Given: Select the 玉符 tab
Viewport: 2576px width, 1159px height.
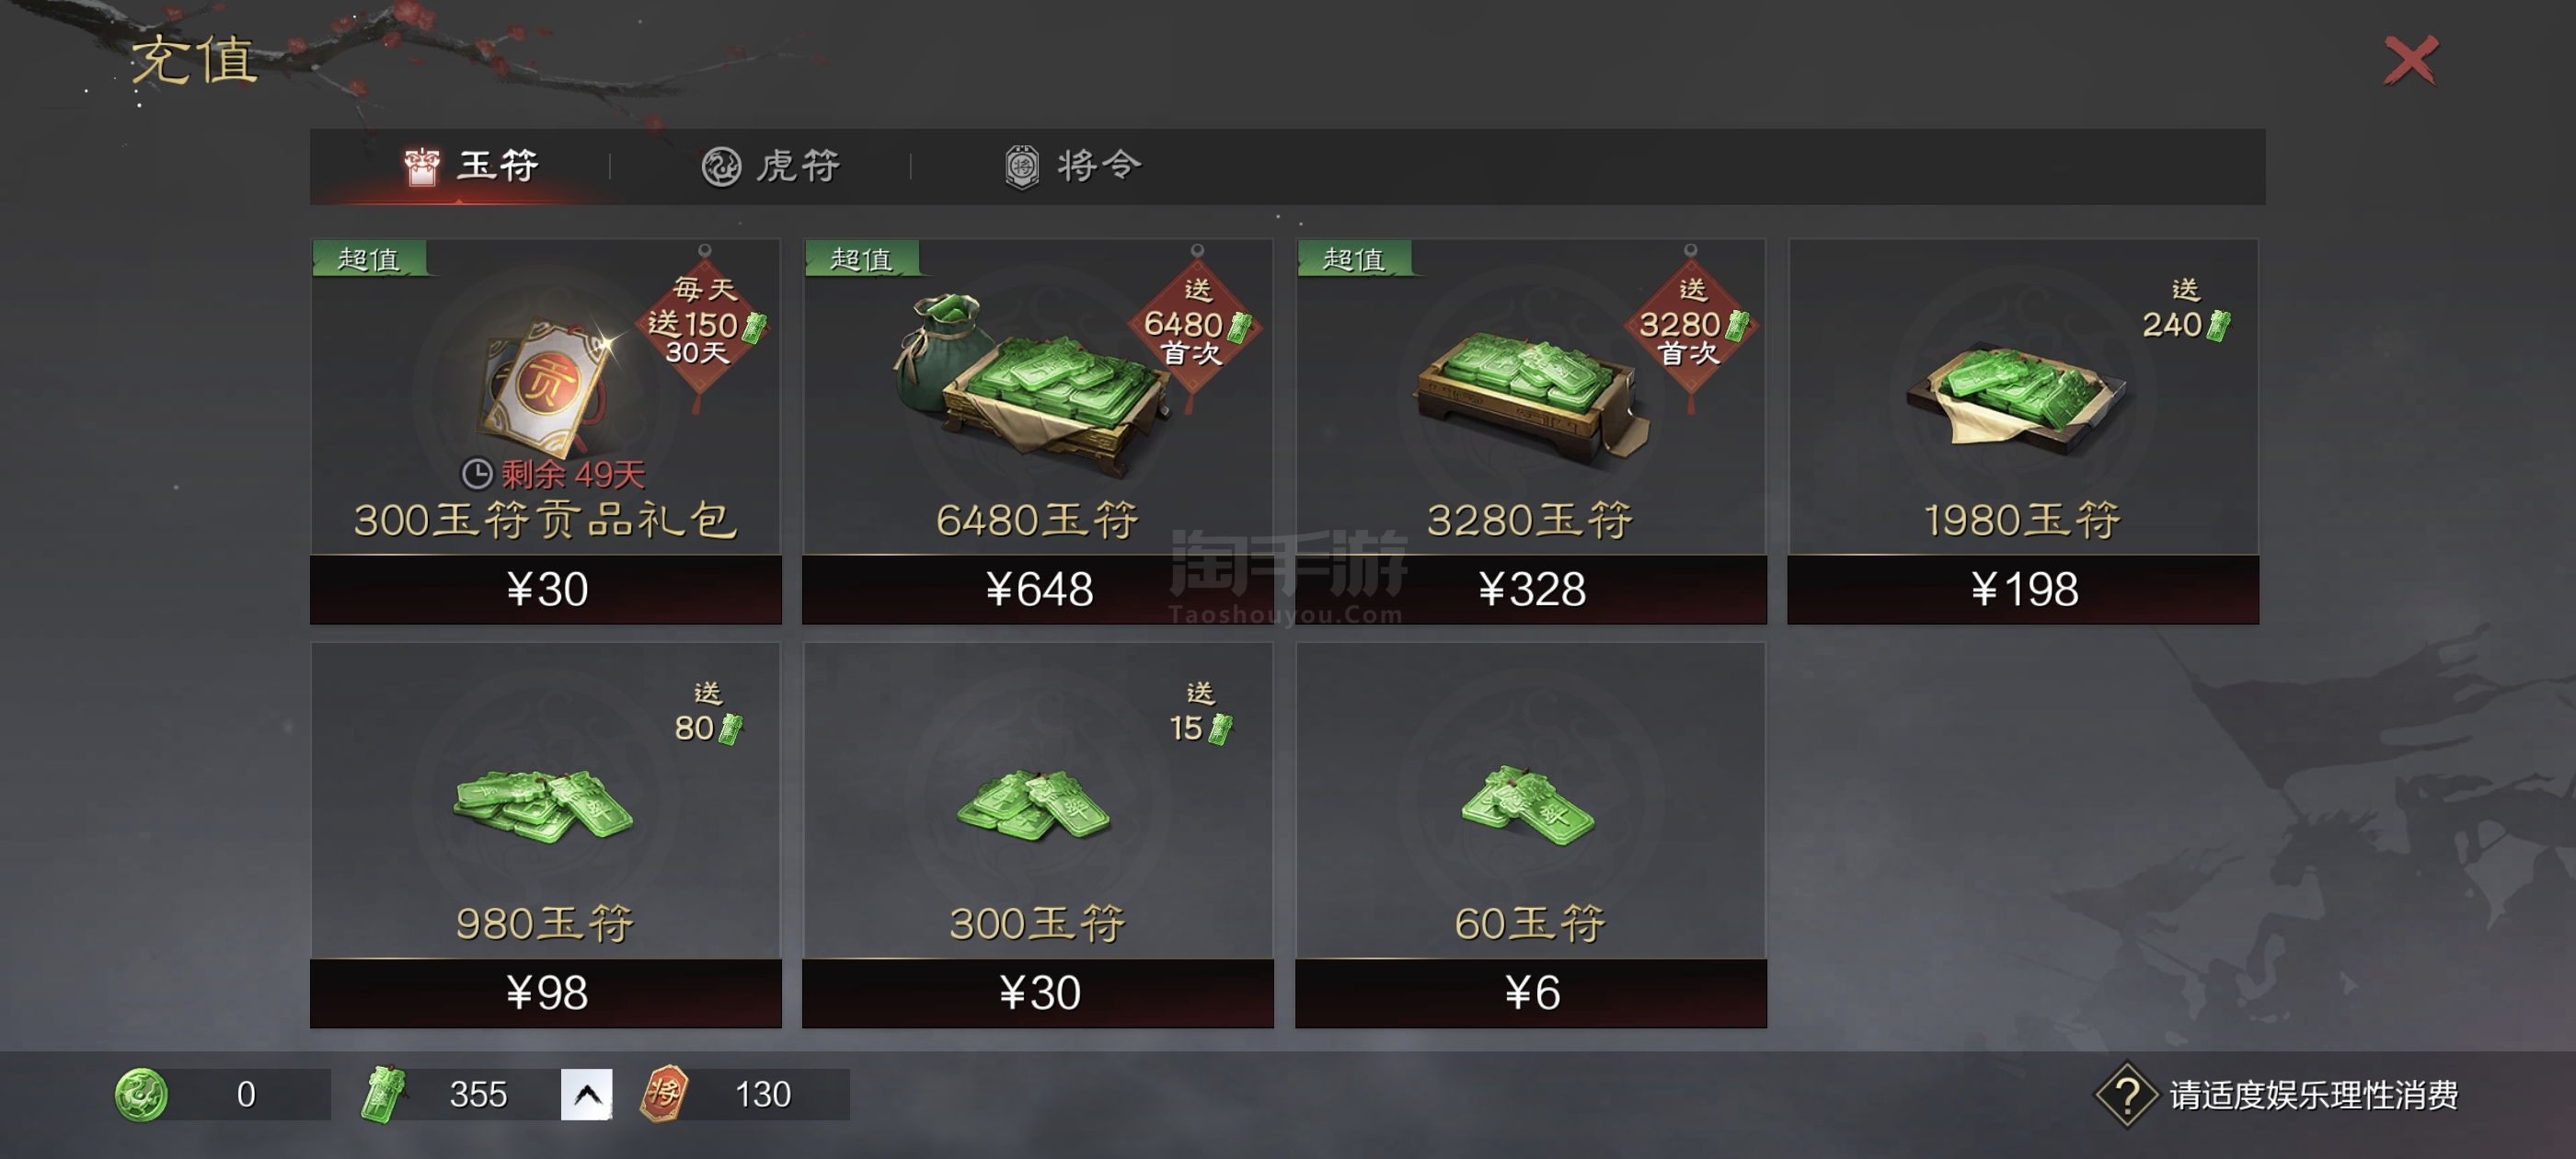Looking at the screenshot, I should click(x=471, y=166).
